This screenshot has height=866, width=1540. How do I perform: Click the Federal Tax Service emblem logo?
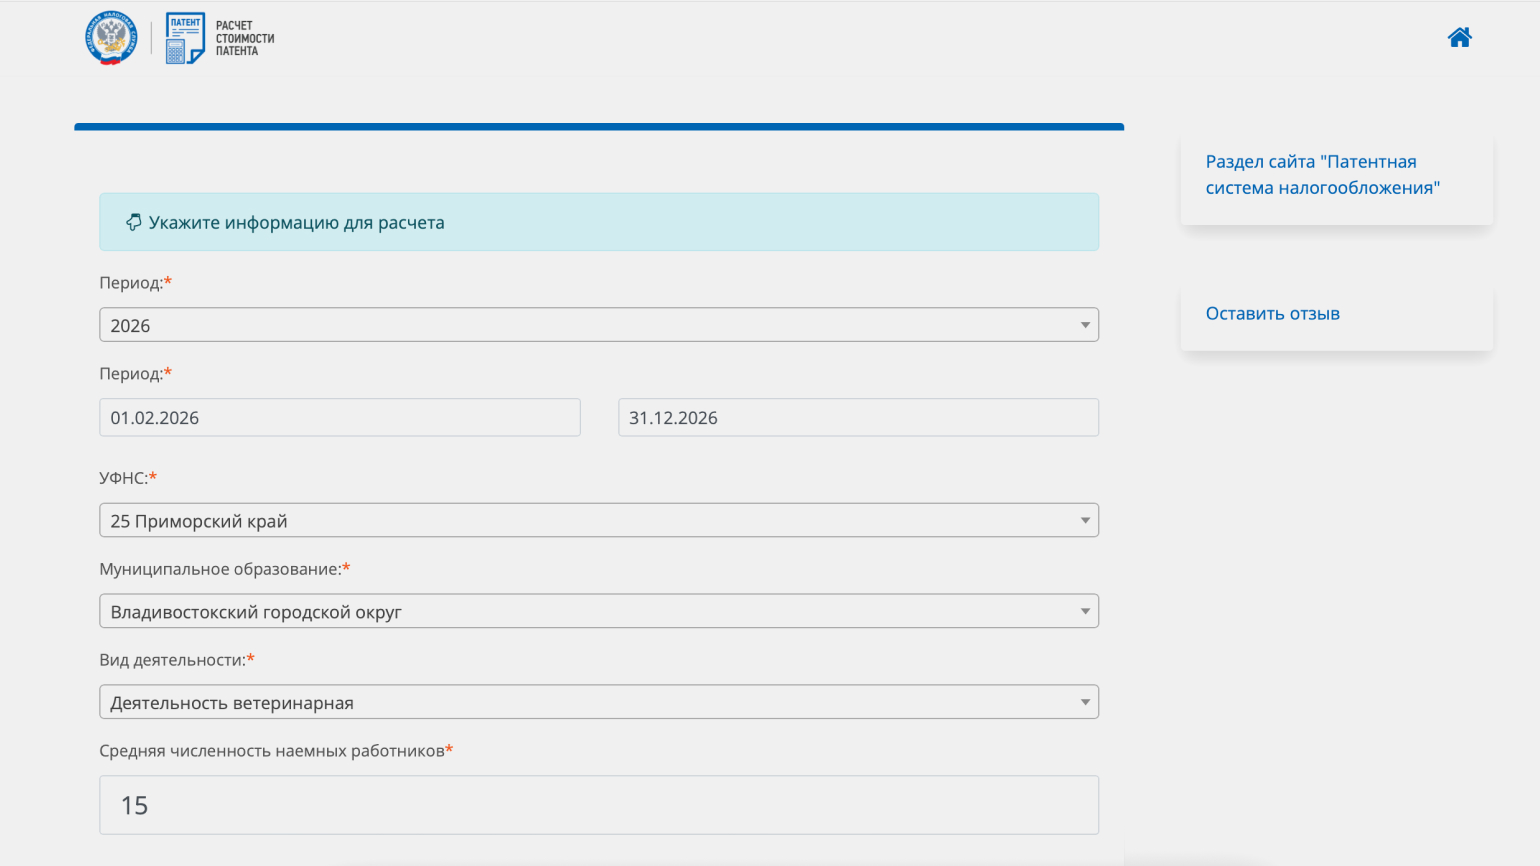(x=110, y=38)
